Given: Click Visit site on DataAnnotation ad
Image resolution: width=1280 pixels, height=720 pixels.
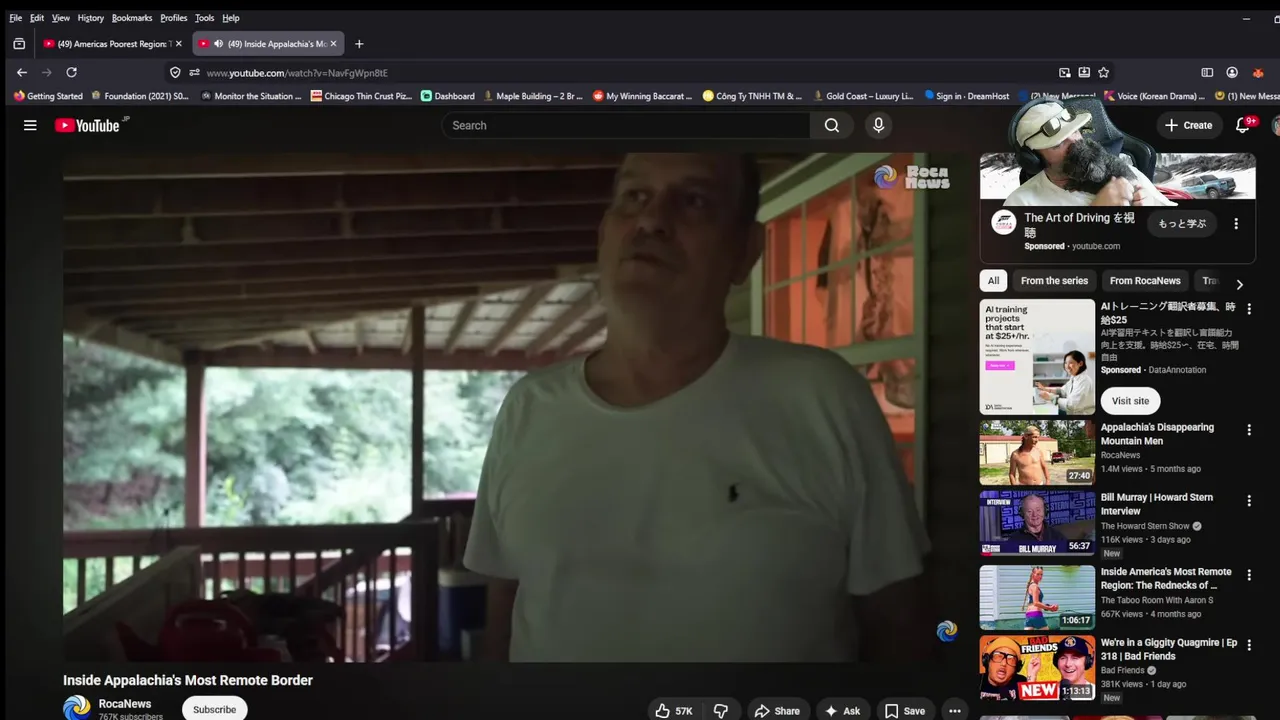Looking at the screenshot, I should 1130,401.
